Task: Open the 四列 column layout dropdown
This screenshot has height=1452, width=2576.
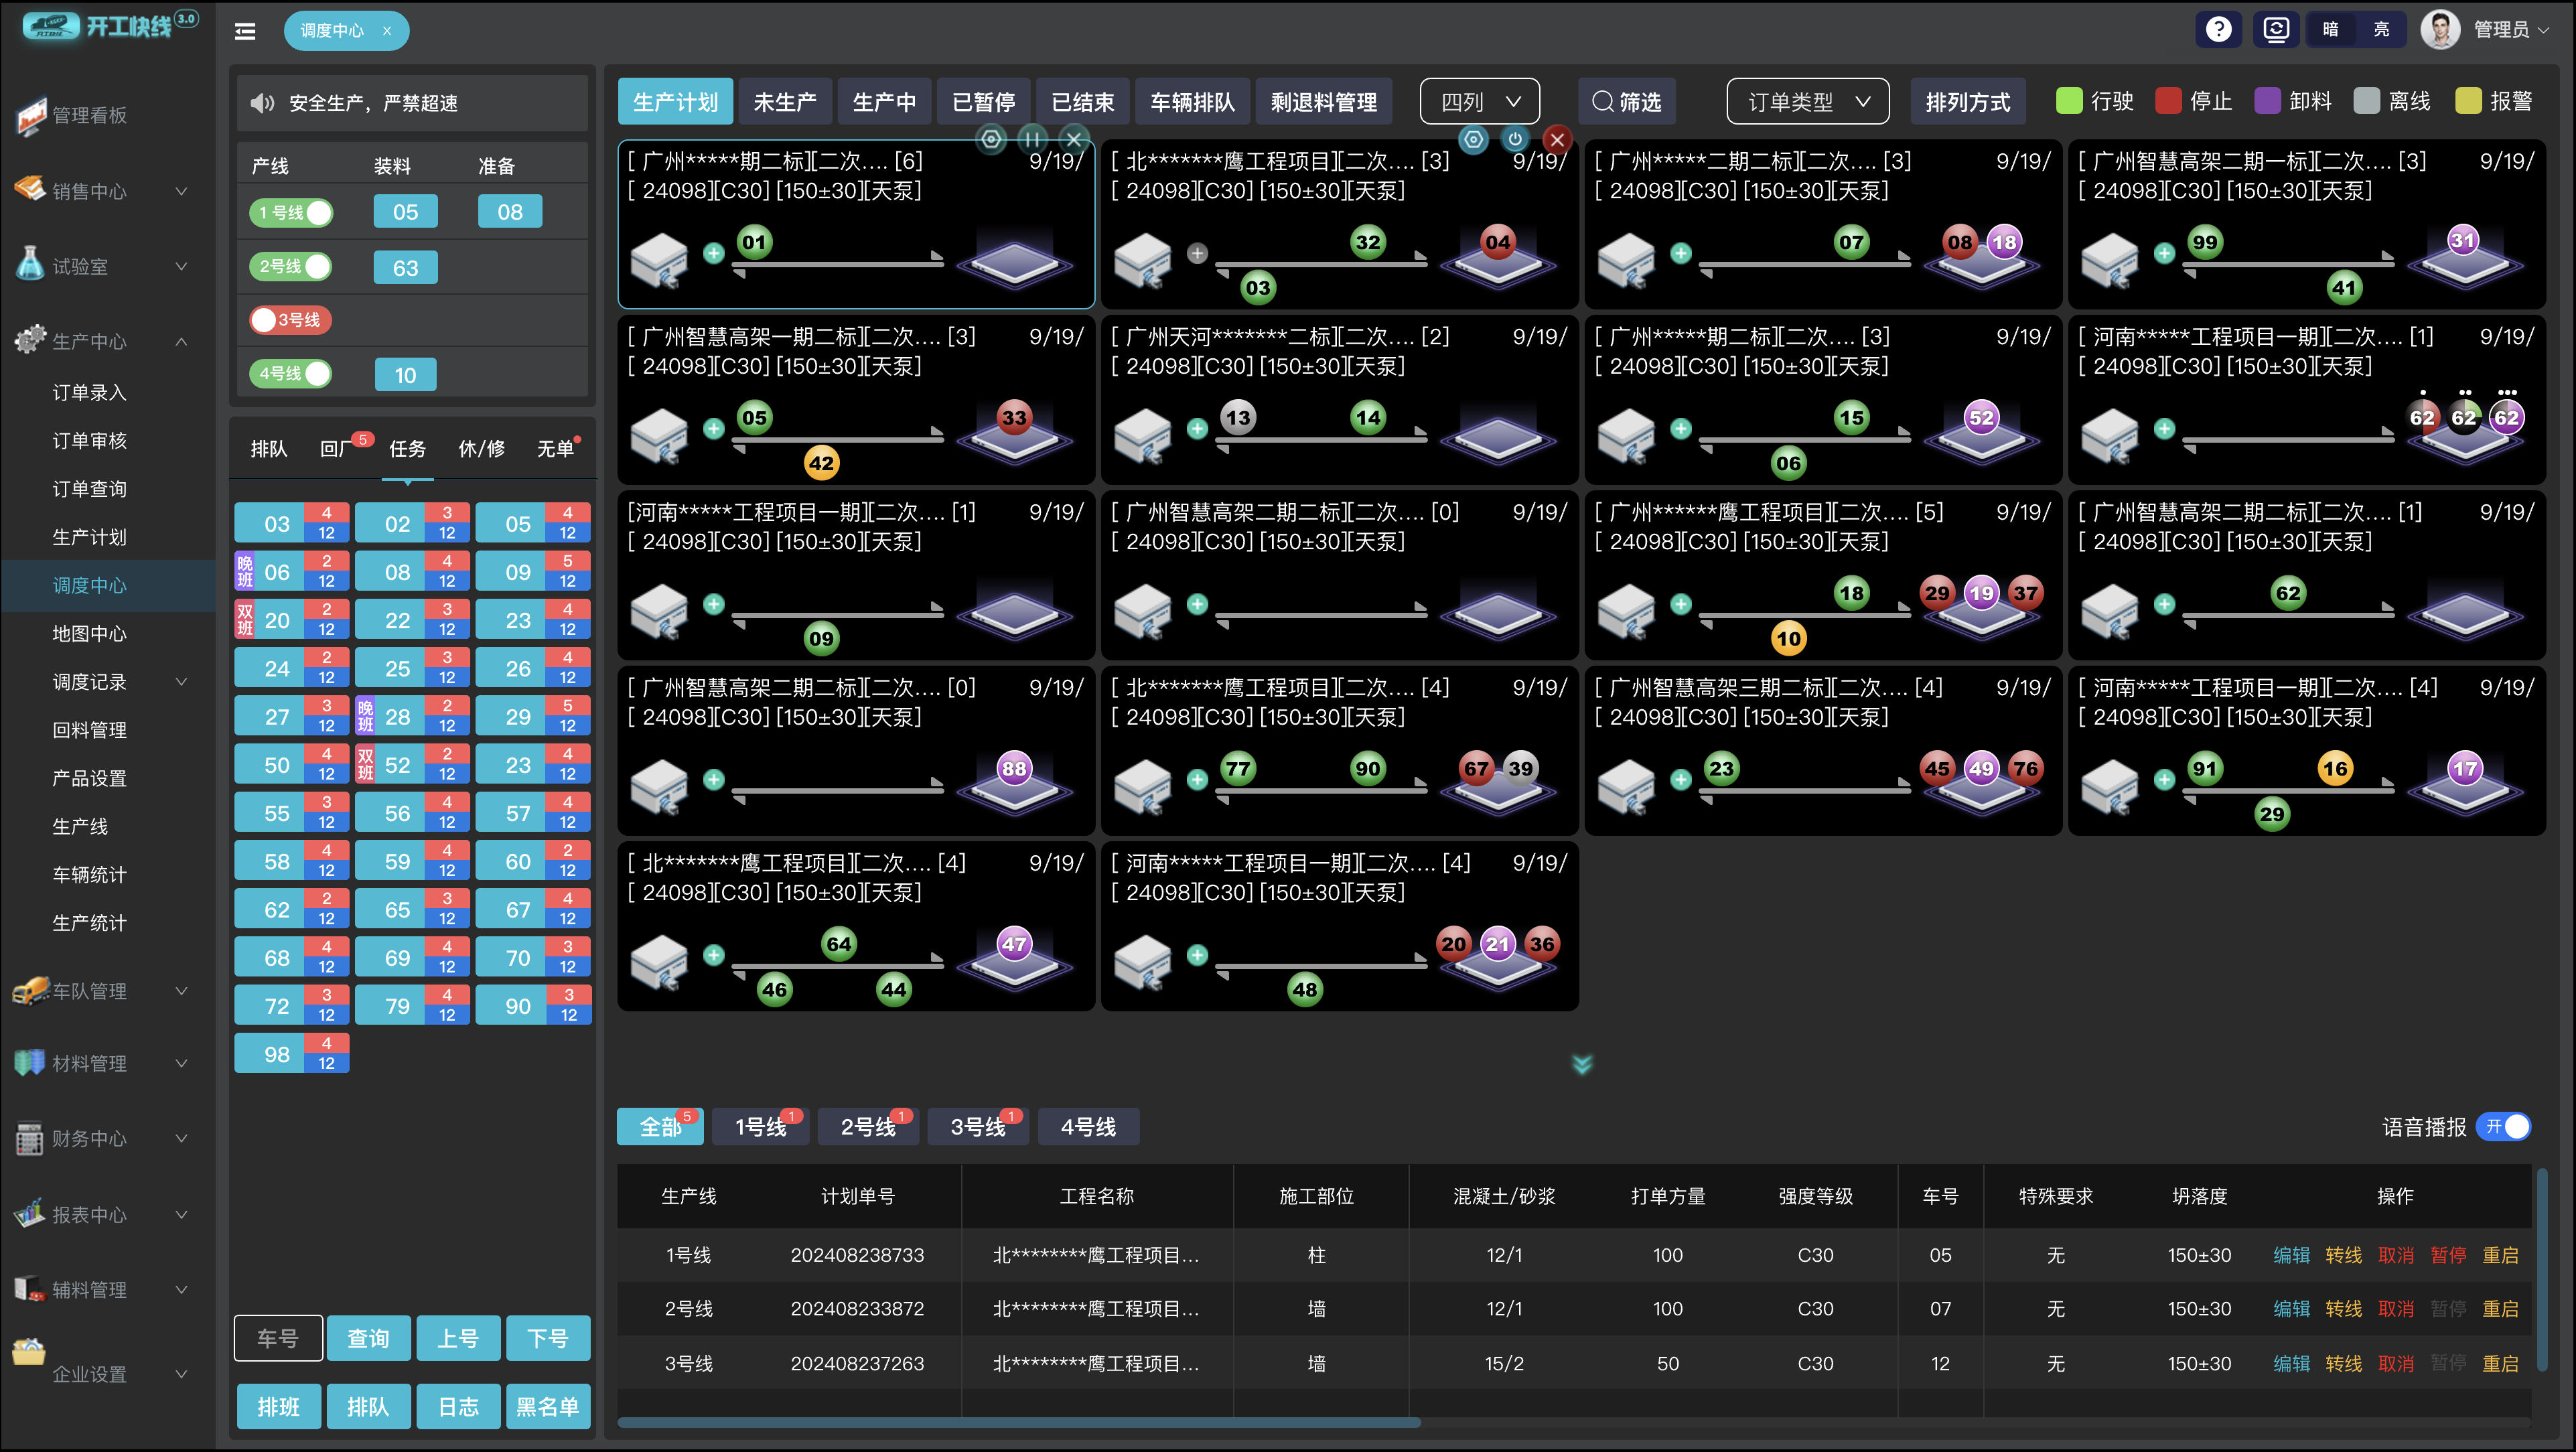Action: point(1479,102)
